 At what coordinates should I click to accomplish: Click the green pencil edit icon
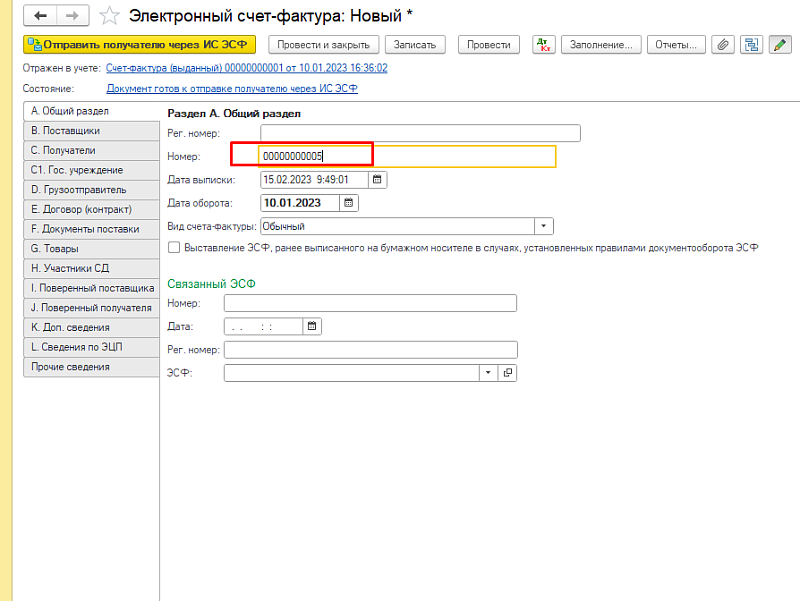(778, 44)
